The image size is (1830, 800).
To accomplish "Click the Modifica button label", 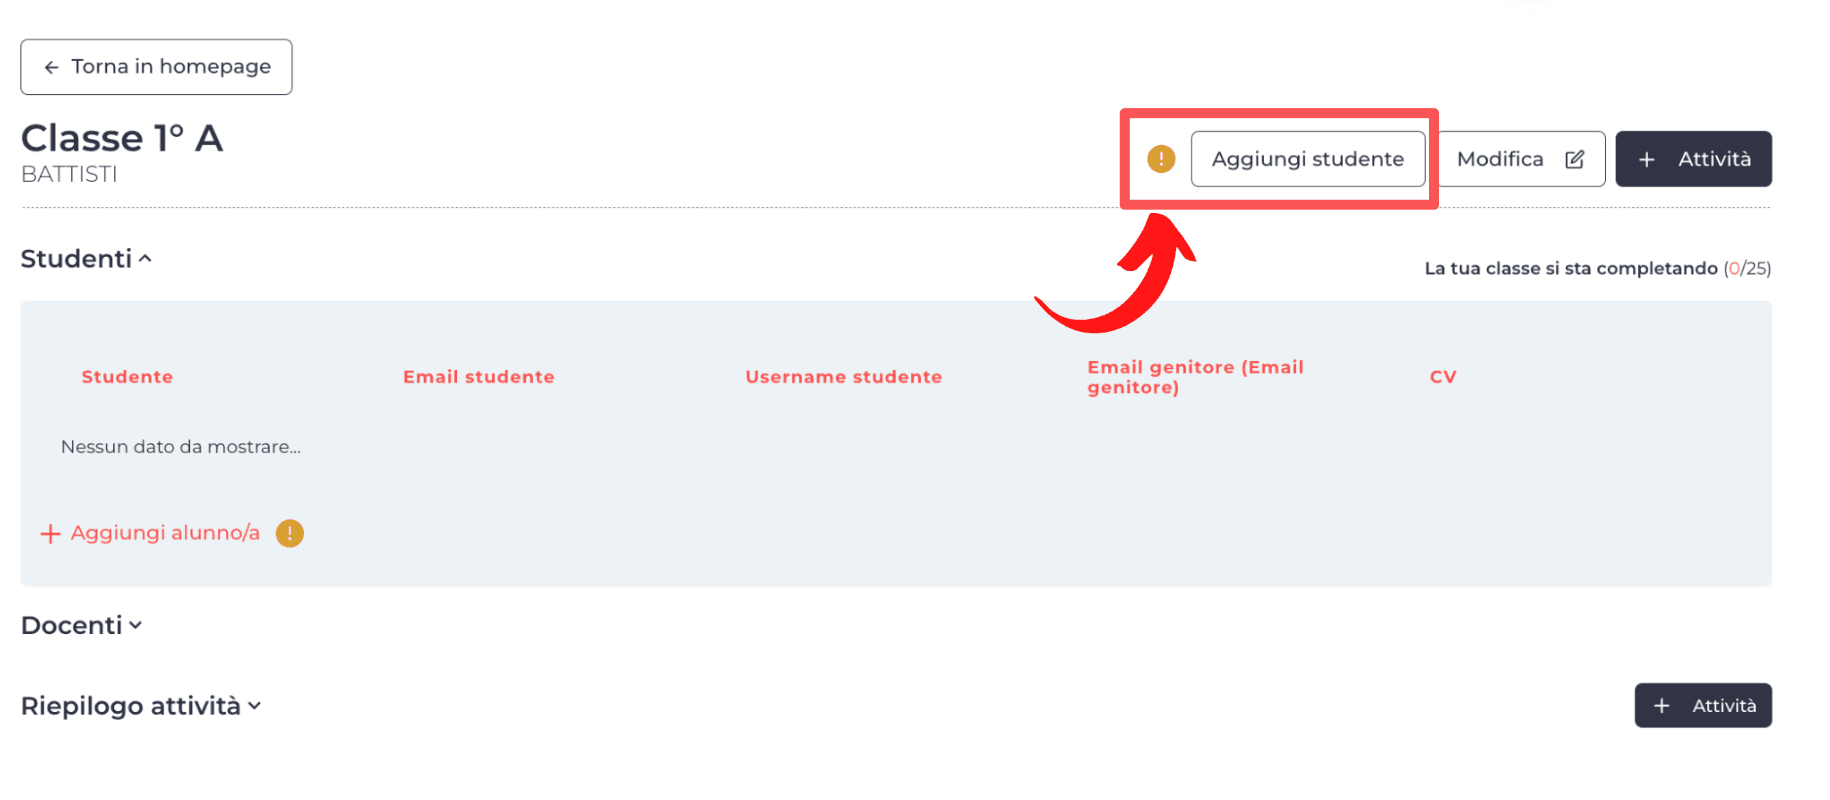I will (1500, 159).
